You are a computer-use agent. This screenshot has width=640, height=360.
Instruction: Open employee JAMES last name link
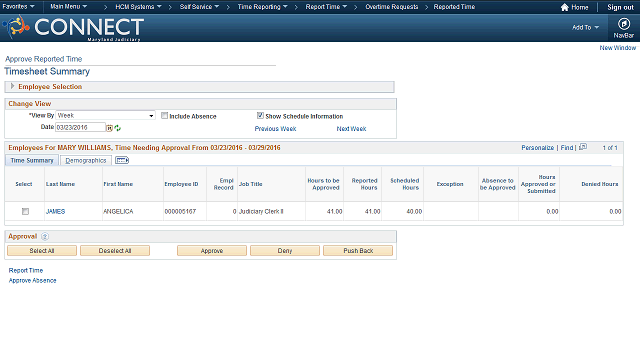coord(56,211)
